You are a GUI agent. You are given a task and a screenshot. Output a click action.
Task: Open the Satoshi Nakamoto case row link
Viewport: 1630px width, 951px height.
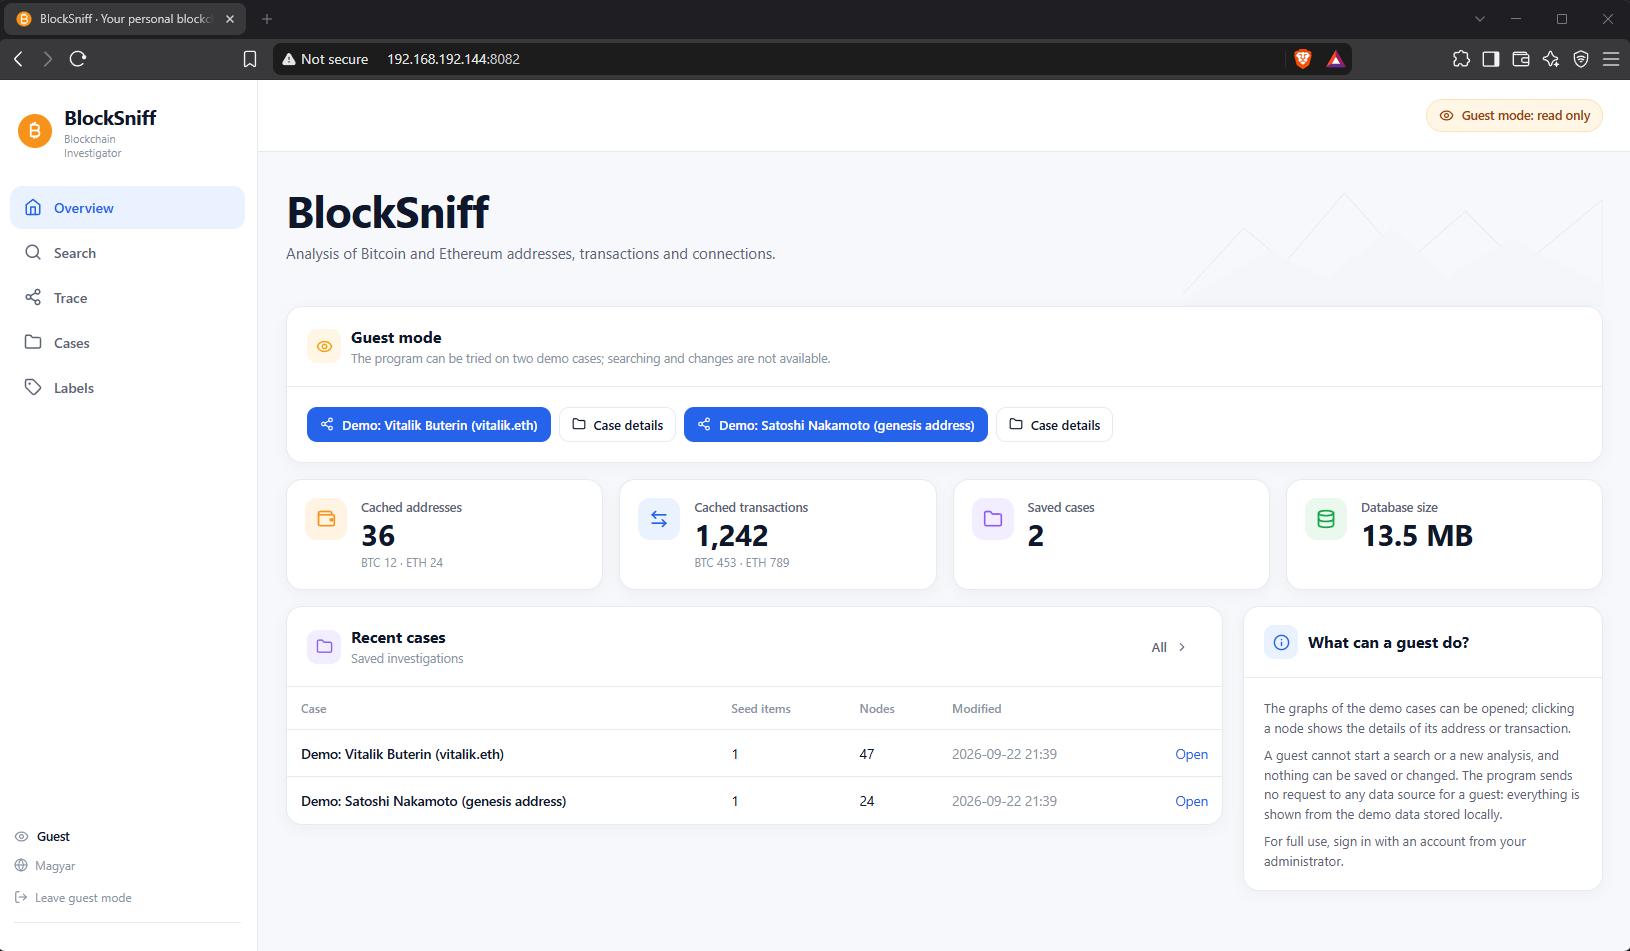(1191, 801)
